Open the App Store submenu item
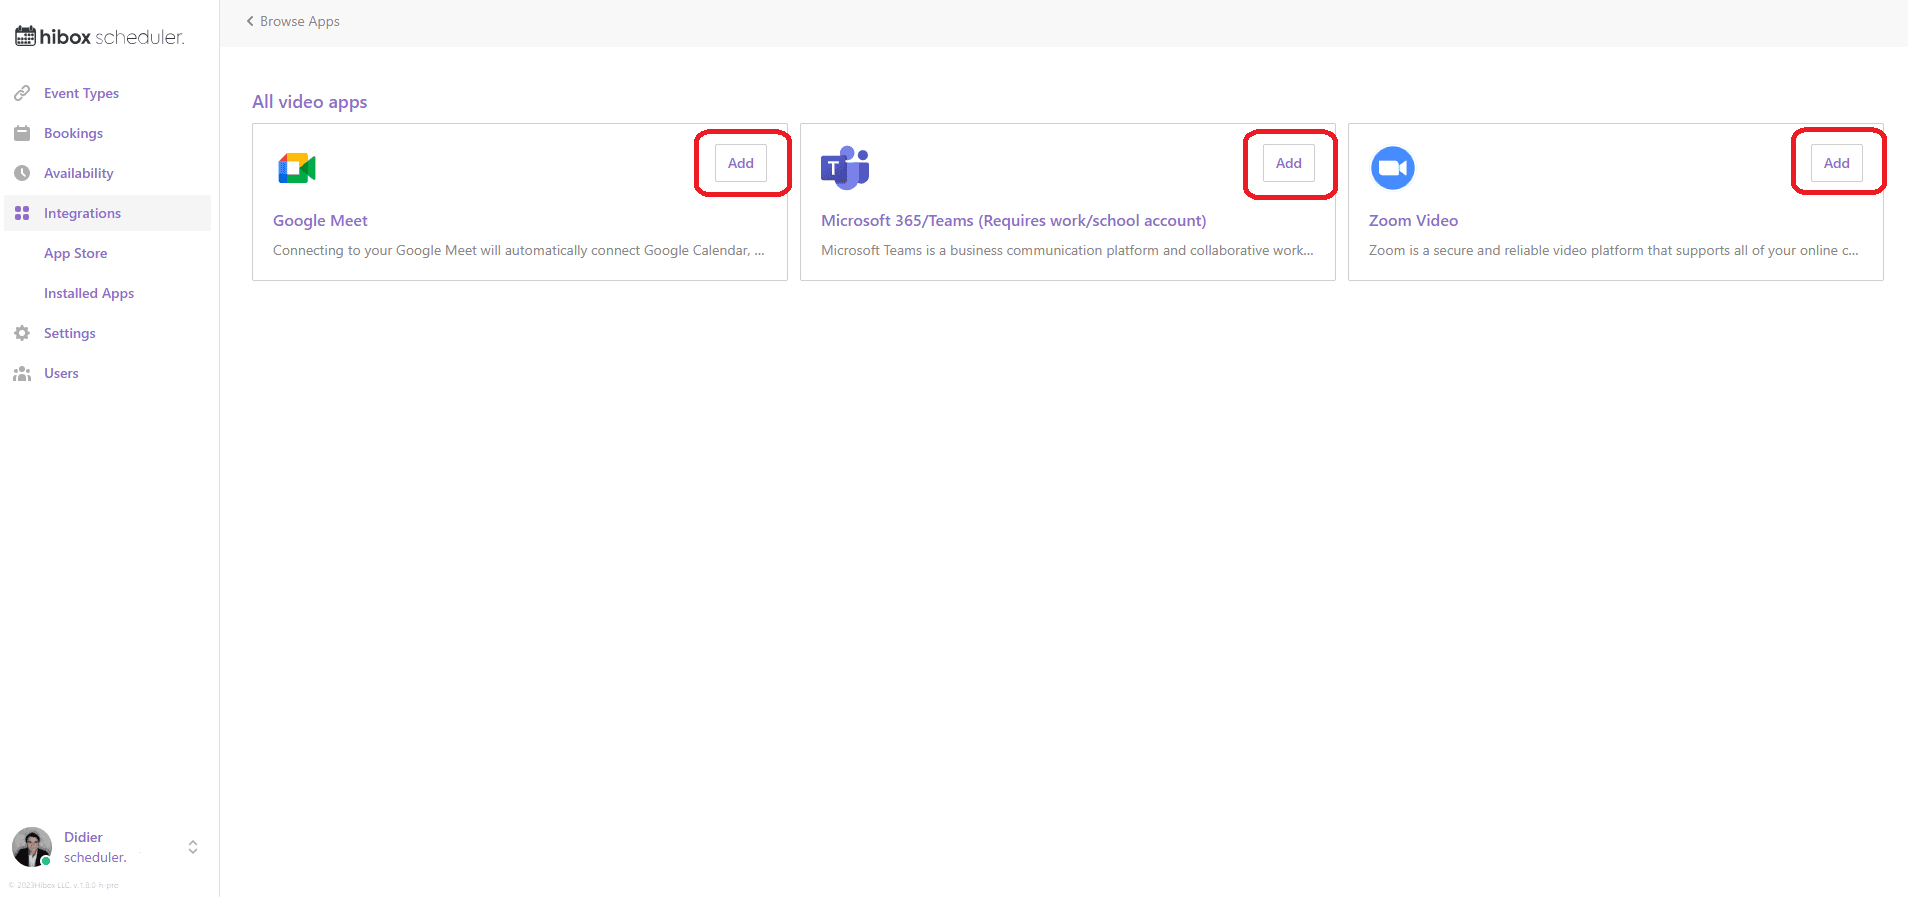 tap(75, 253)
